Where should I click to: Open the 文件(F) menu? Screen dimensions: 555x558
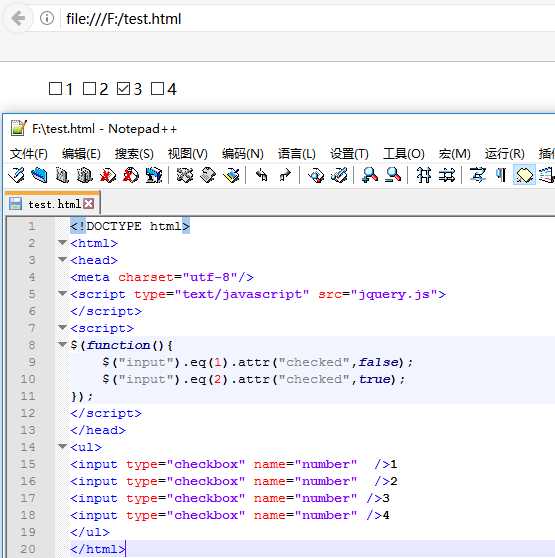point(28,154)
